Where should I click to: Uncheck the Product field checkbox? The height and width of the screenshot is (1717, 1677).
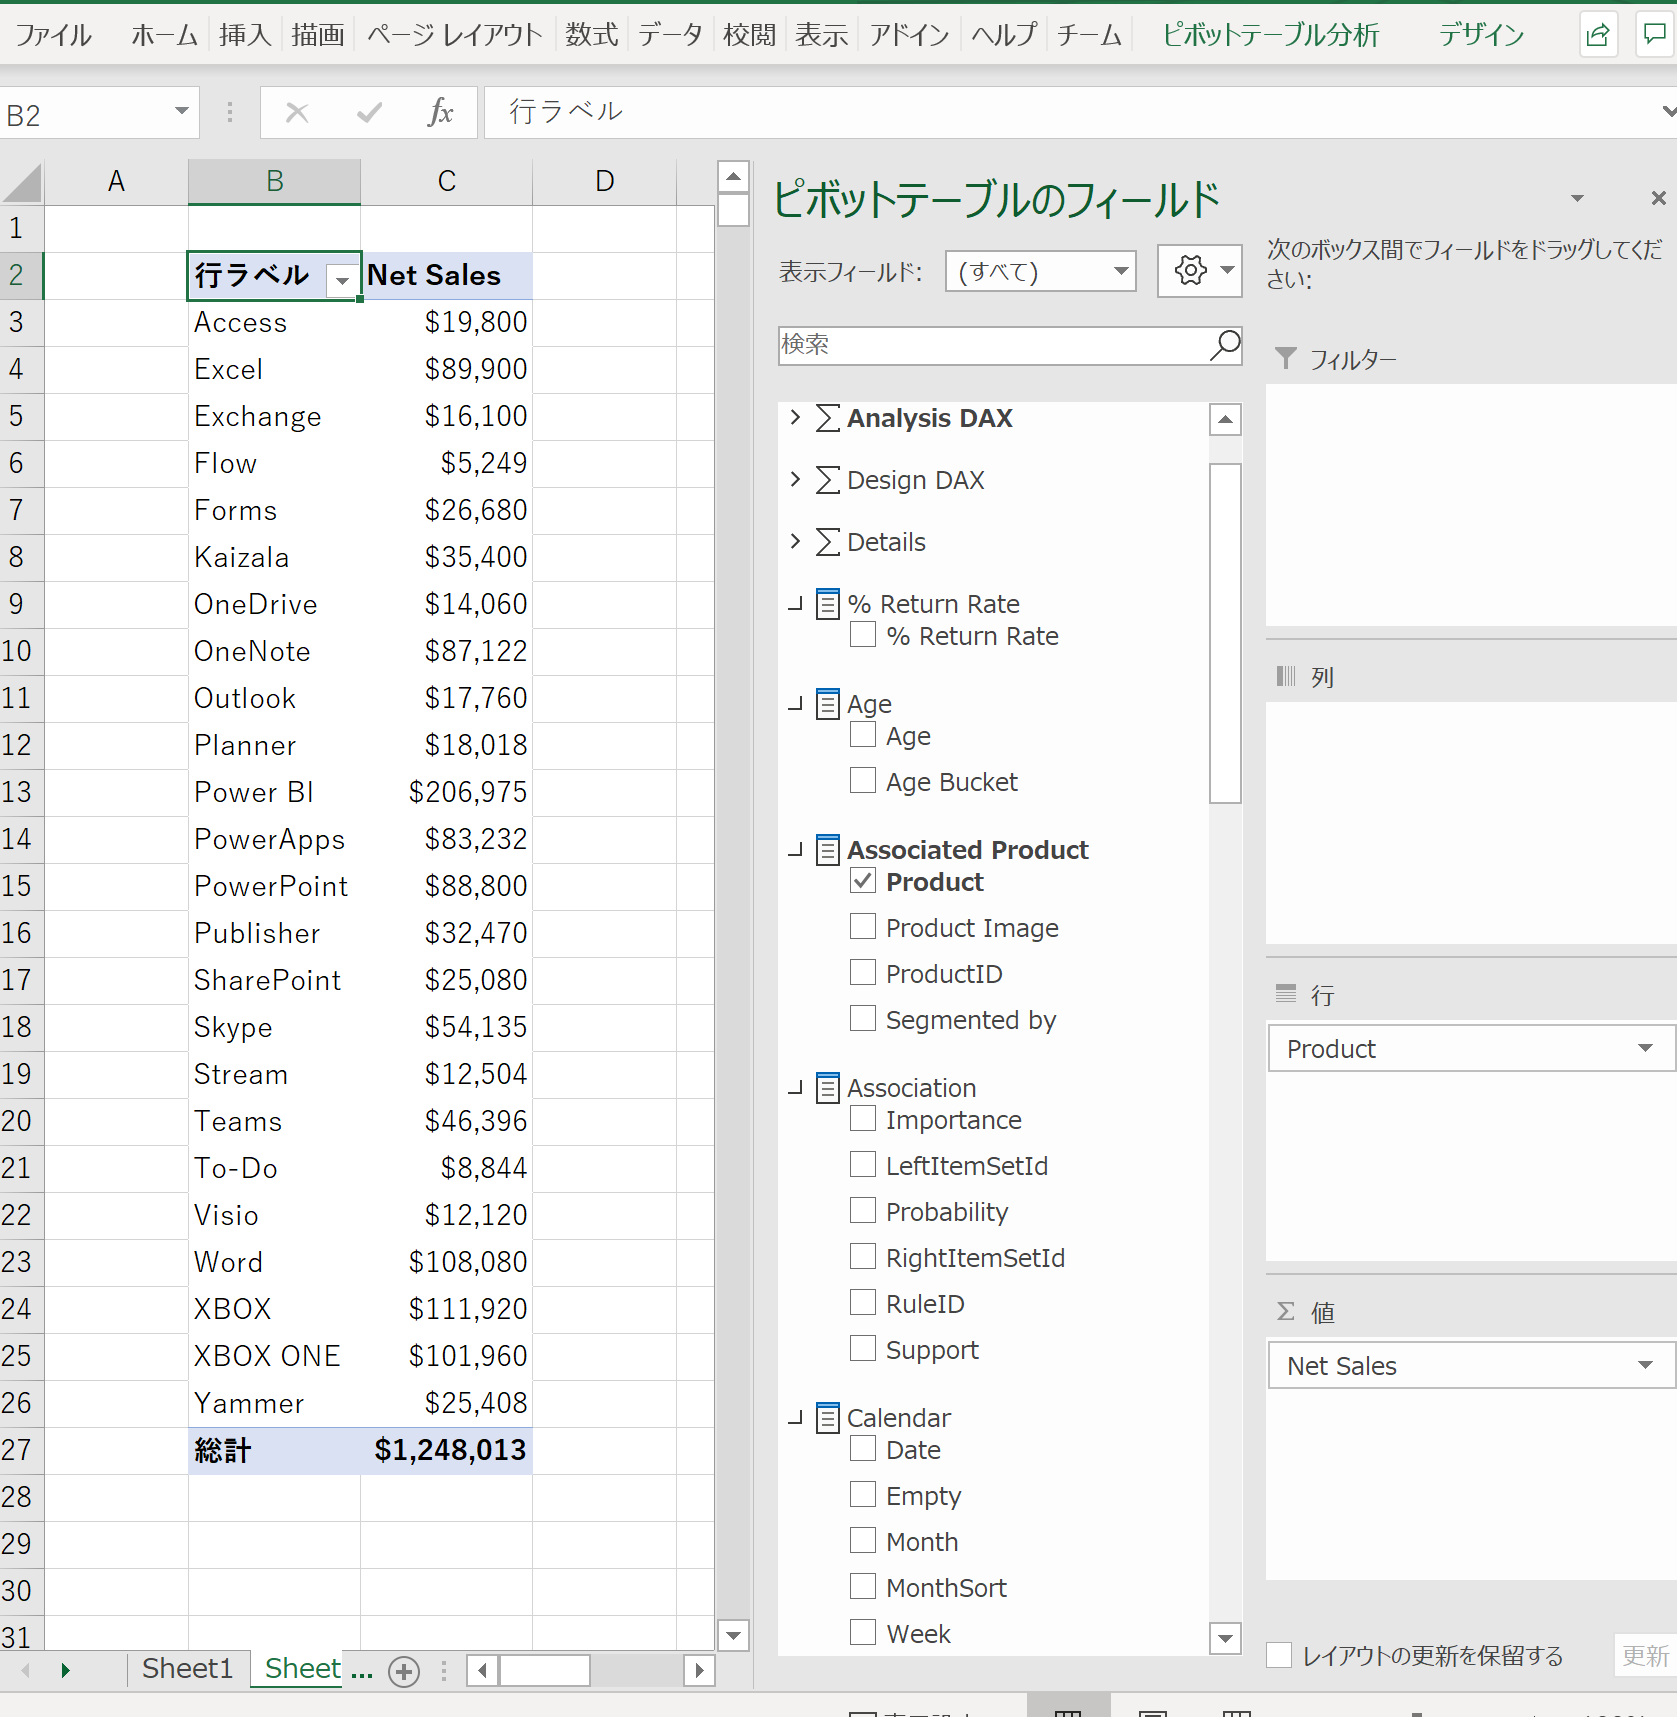point(862,881)
